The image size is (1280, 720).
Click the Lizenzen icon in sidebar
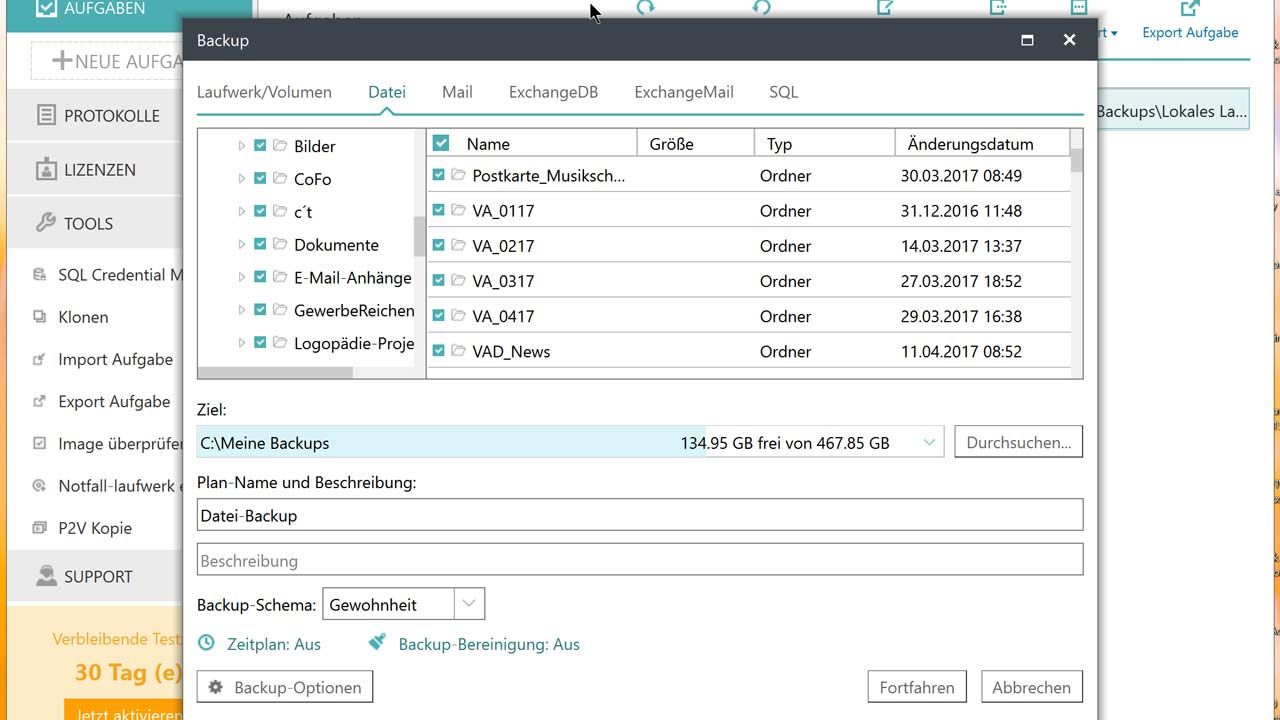[x=46, y=170]
